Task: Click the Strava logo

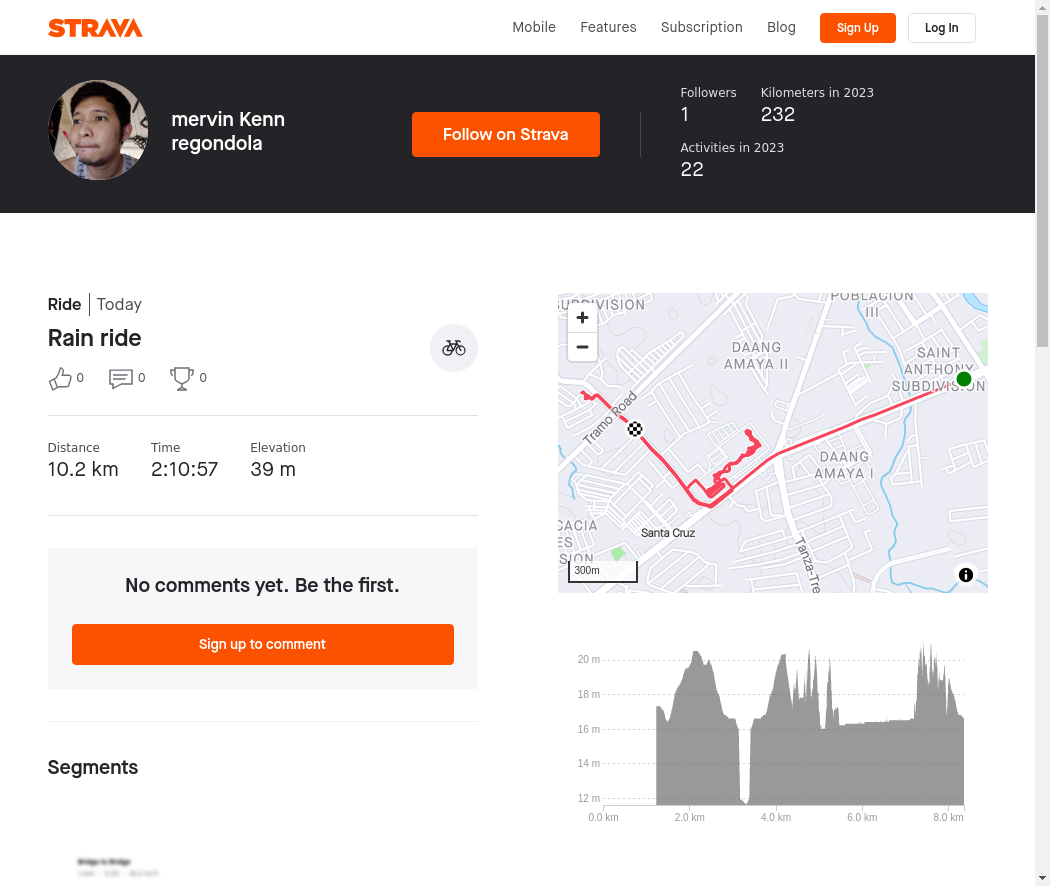Action: coord(95,28)
